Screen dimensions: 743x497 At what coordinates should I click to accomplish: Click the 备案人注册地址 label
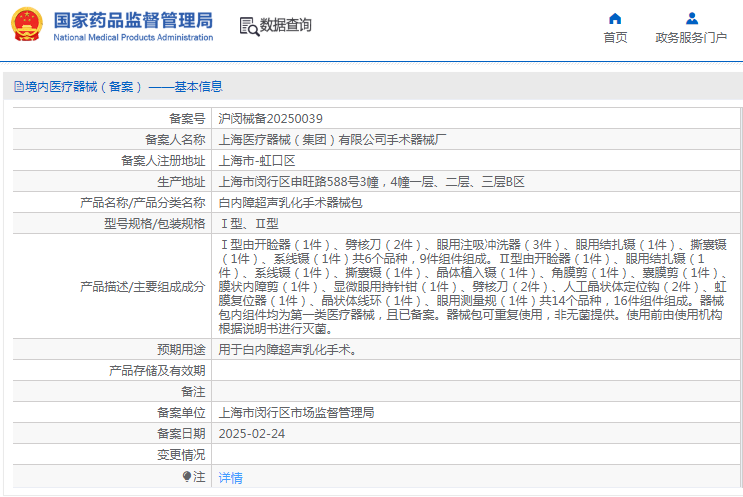pos(163,161)
